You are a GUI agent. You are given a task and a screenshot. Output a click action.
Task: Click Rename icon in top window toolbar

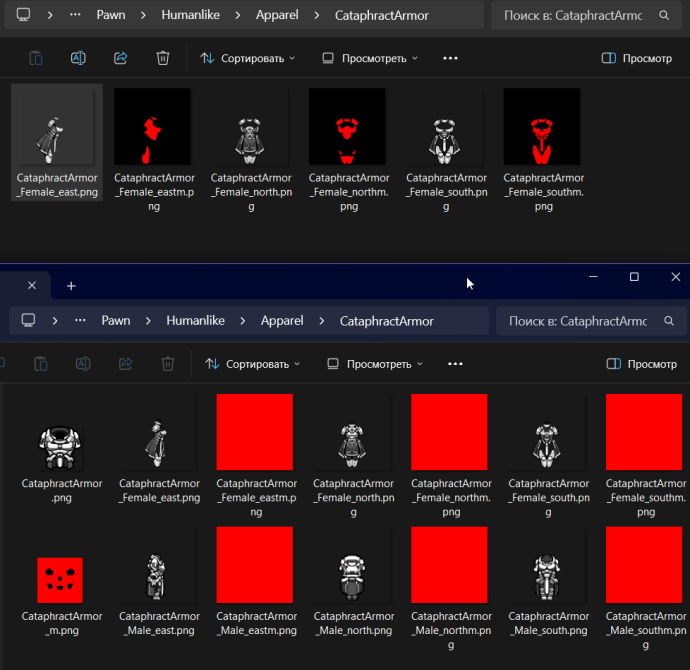pyautogui.click(x=78, y=58)
